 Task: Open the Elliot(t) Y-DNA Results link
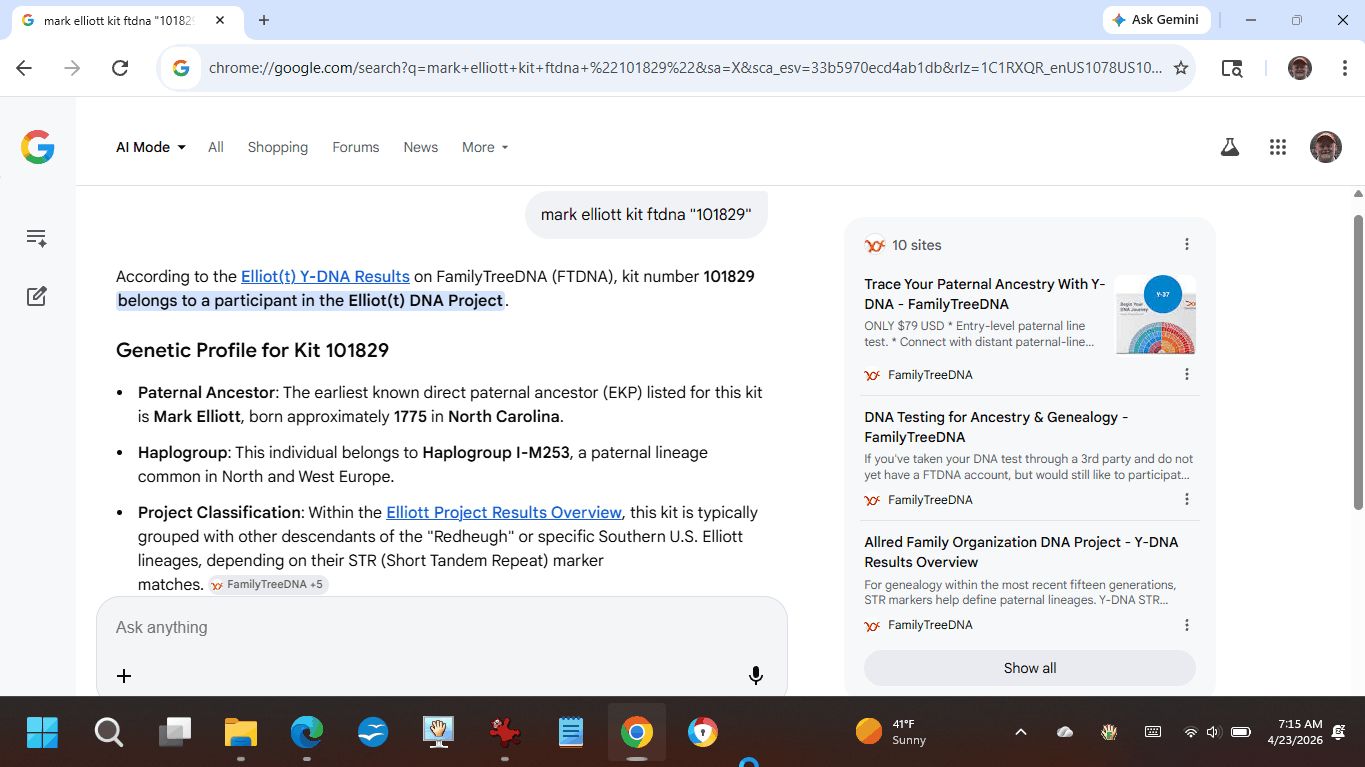tap(325, 276)
